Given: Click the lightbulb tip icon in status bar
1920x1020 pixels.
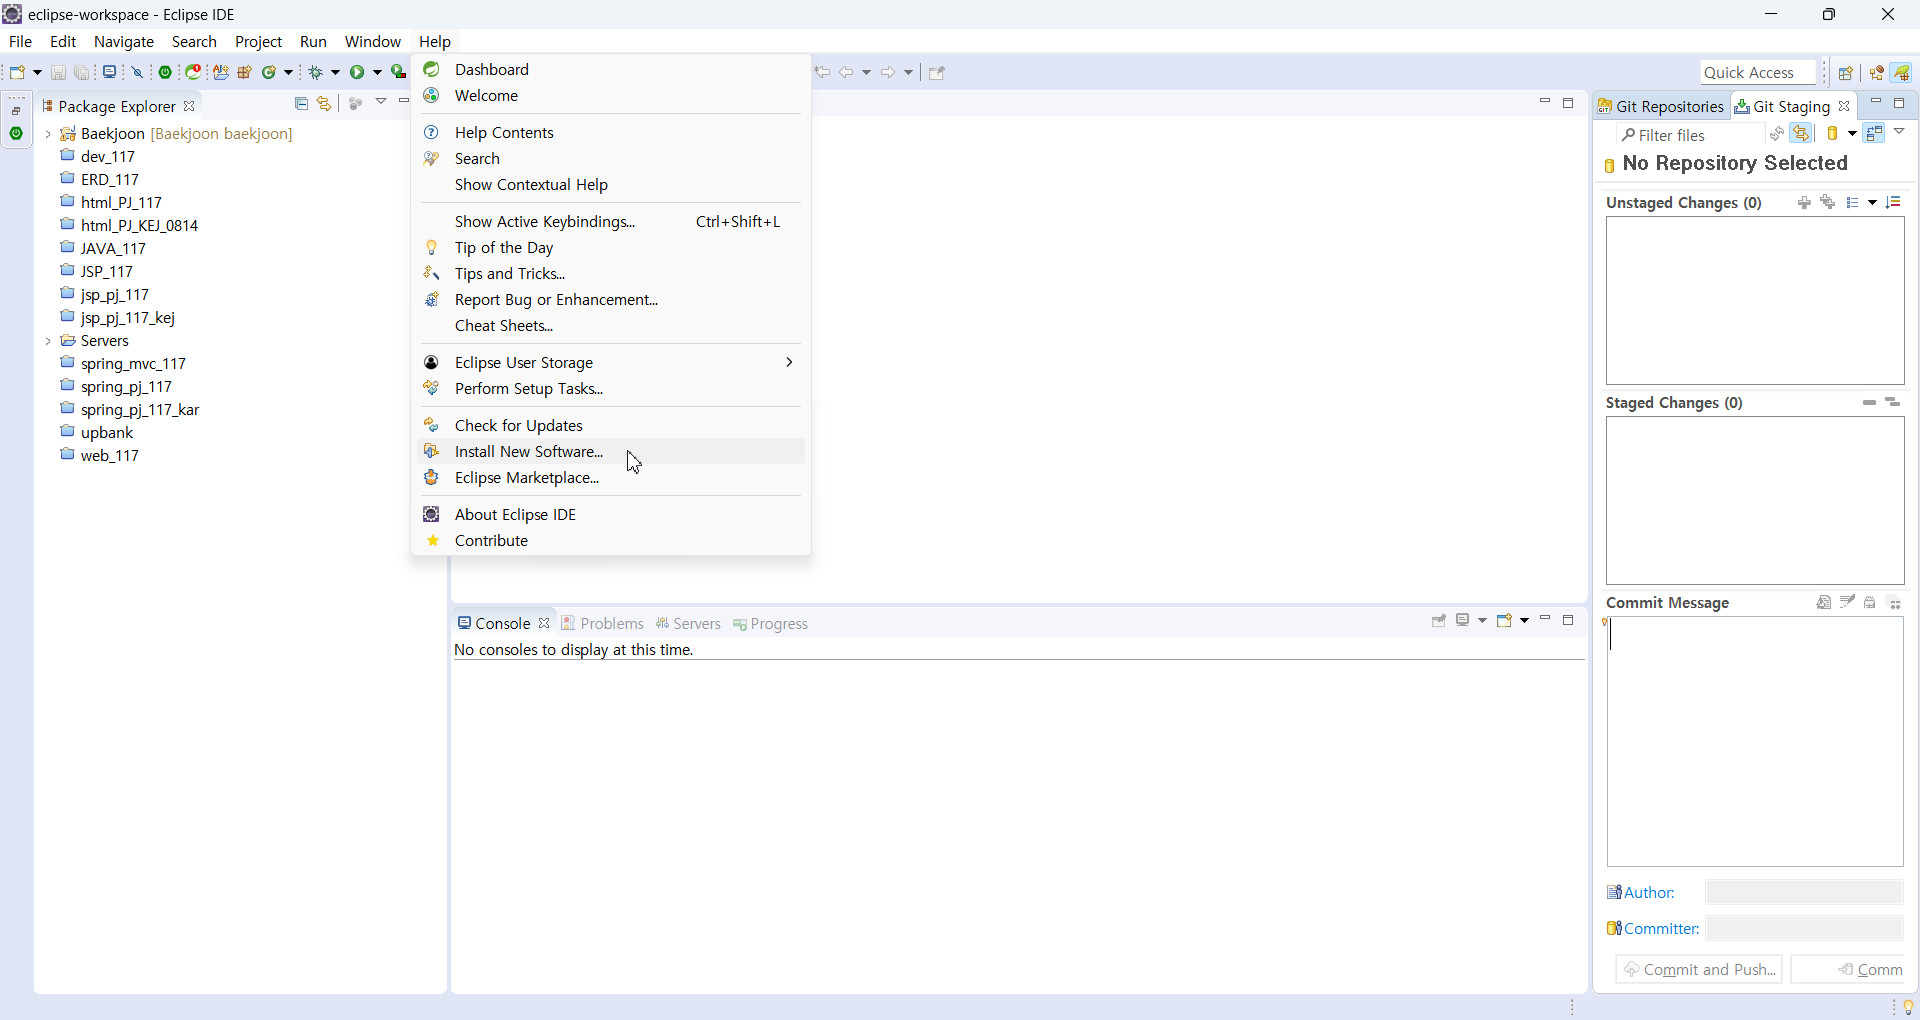Looking at the screenshot, I should 1908,1007.
